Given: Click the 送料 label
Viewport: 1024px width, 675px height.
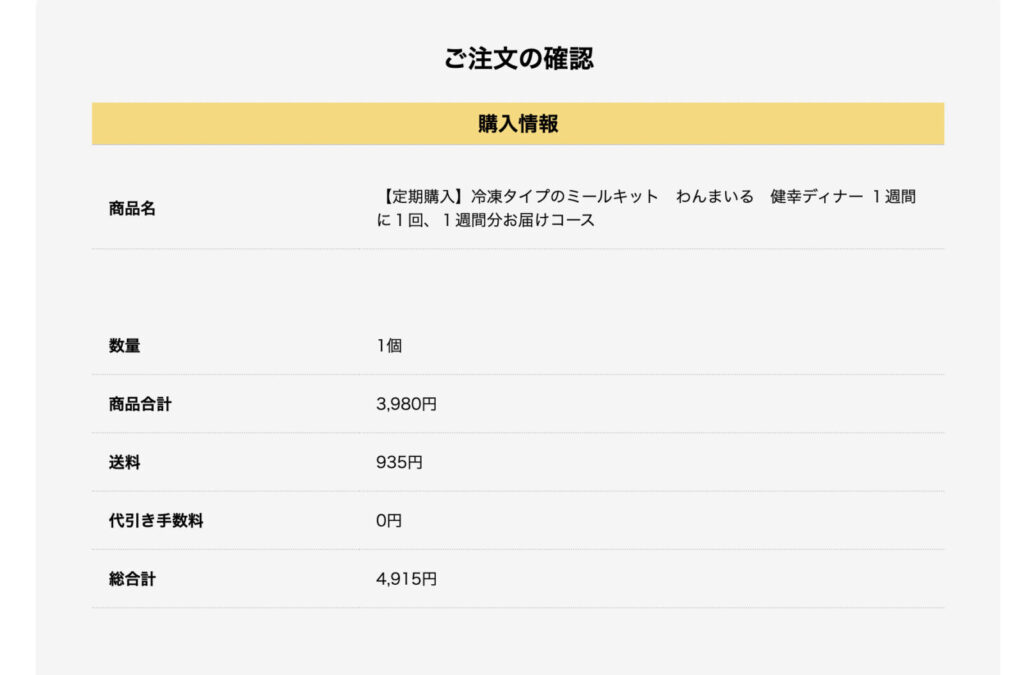Looking at the screenshot, I should pos(124,462).
